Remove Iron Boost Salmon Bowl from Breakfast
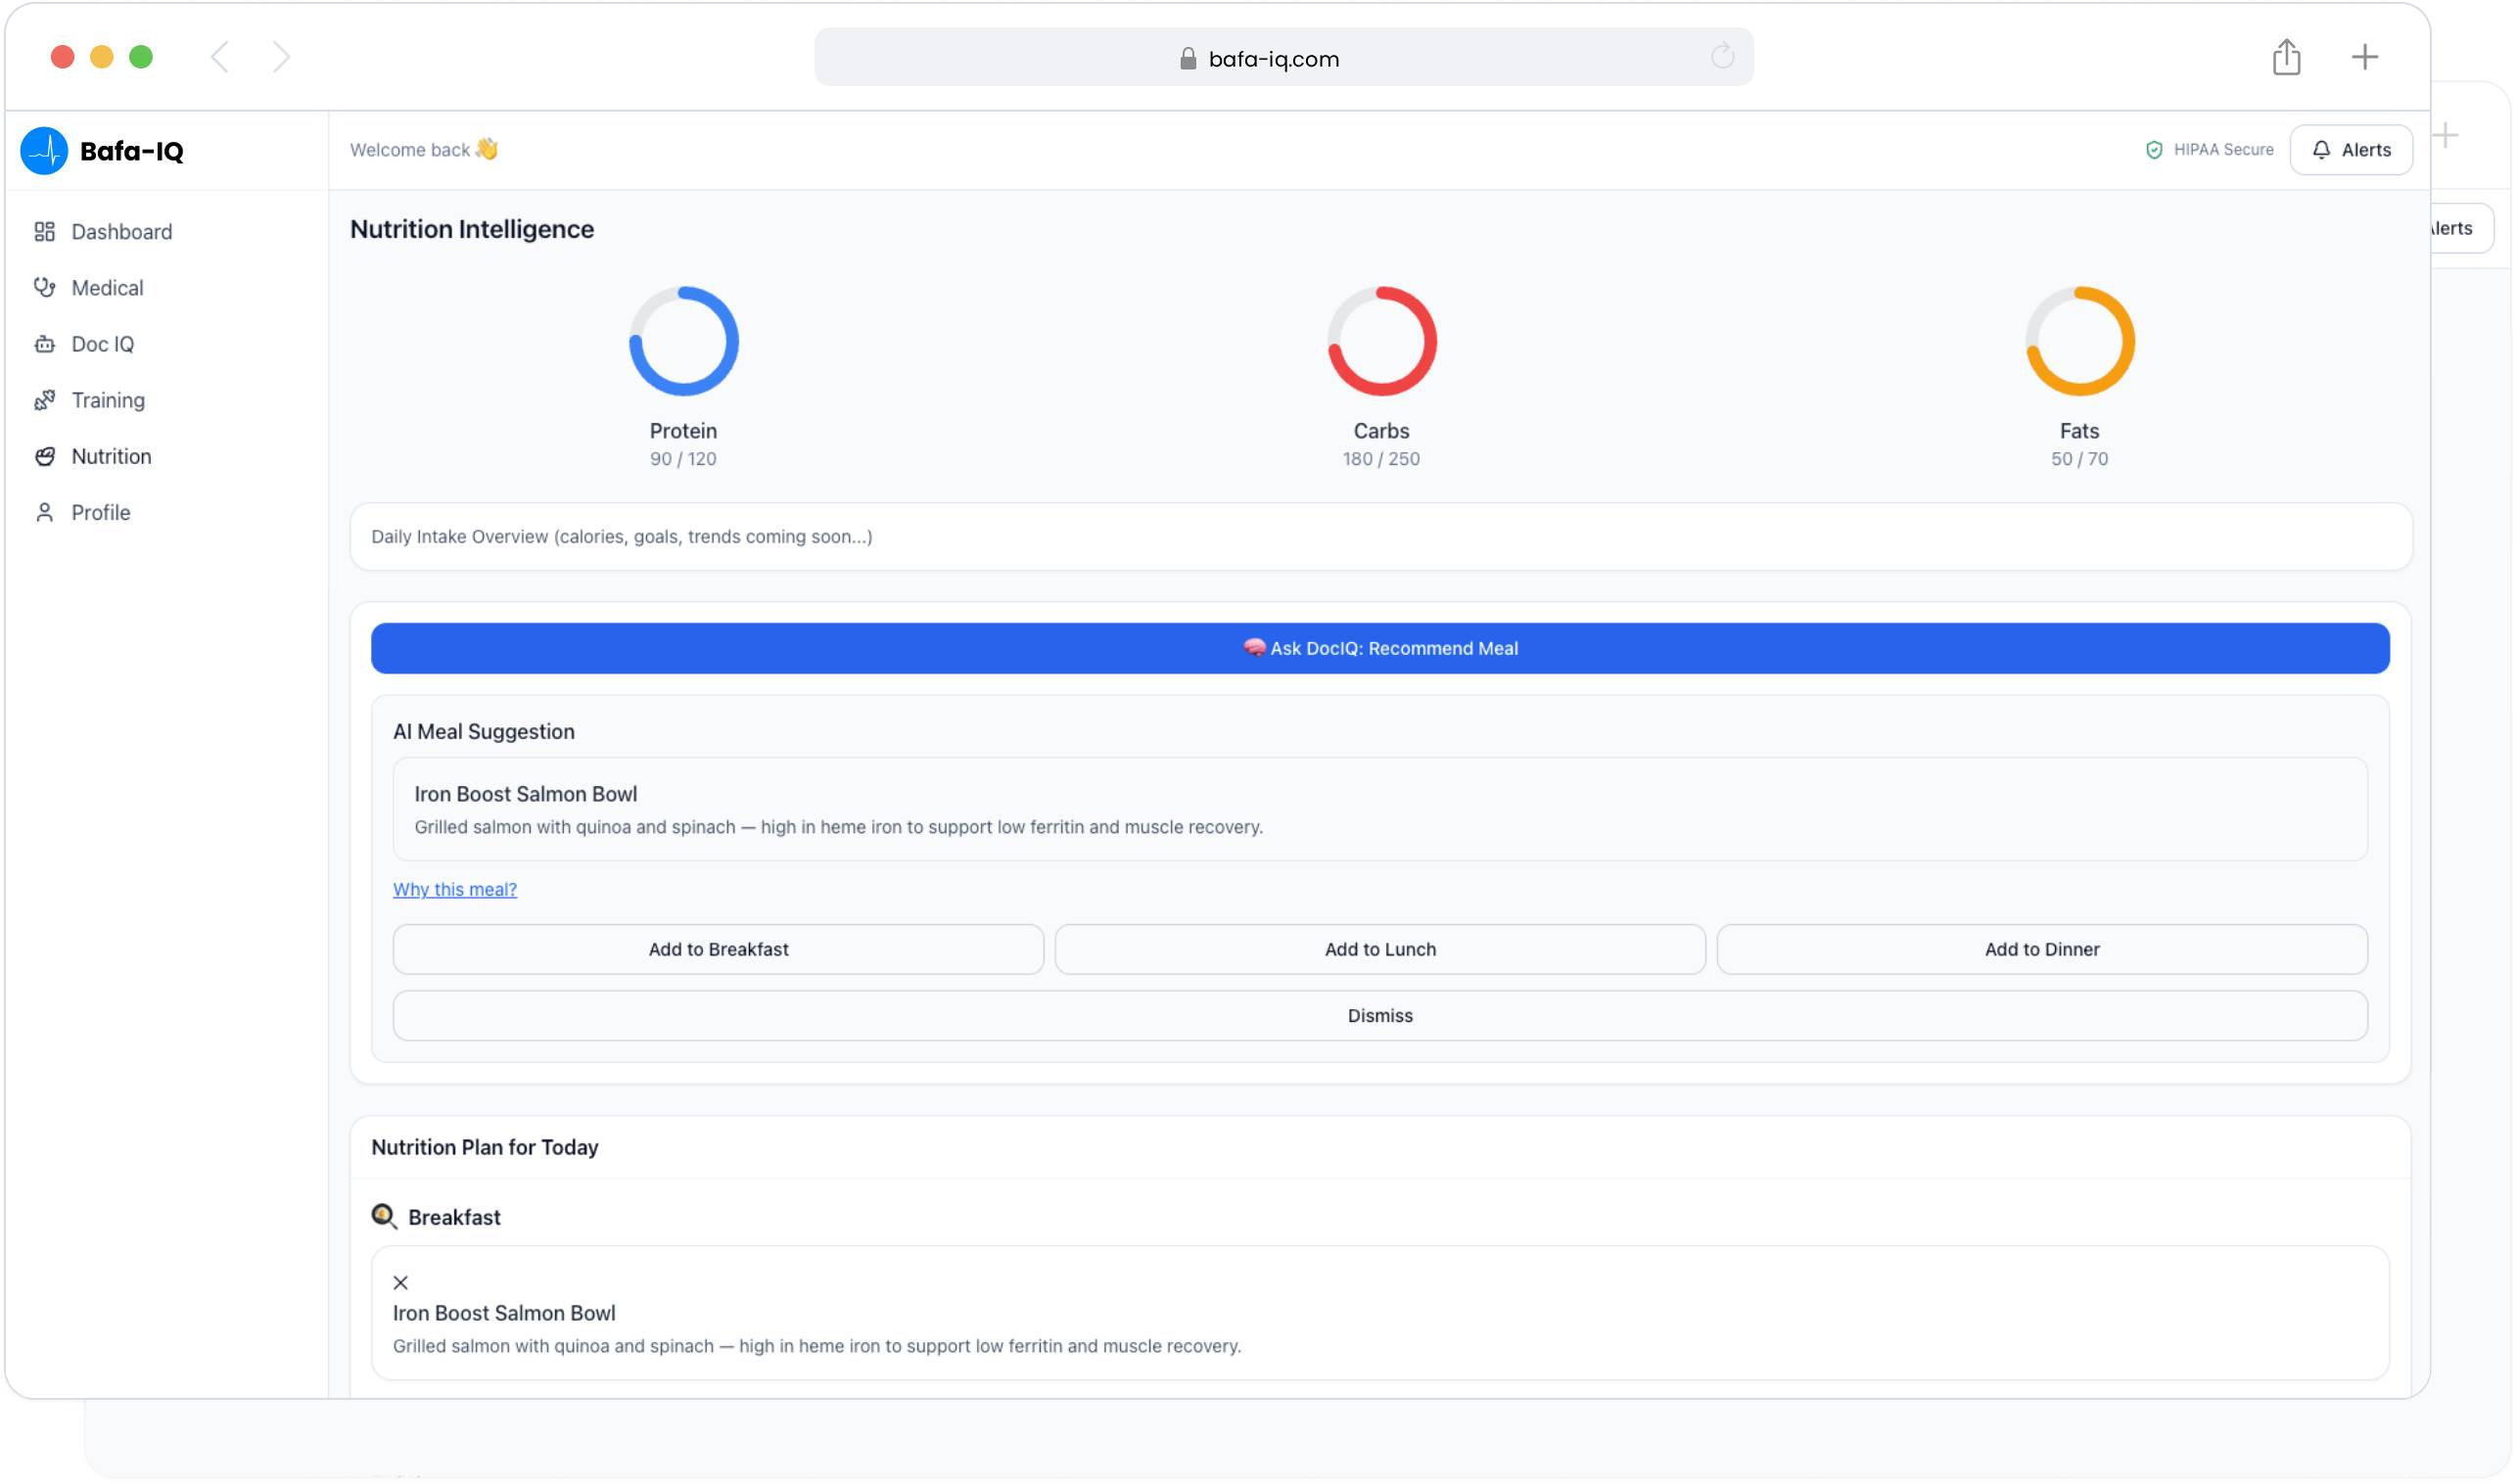 point(401,1283)
